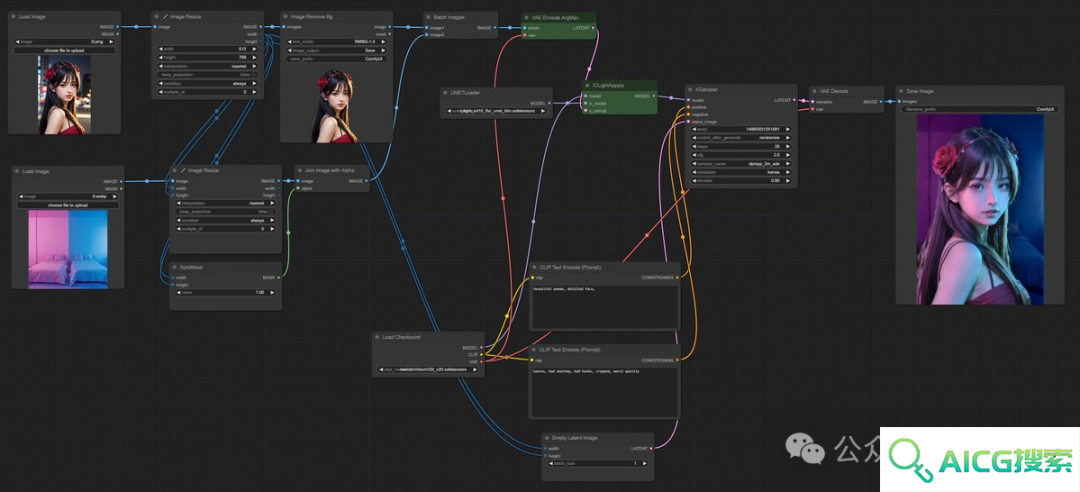The height and width of the screenshot is (492, 1080).
Task: Open condition combo in the lower Image Resize node
Action: (x=225, y=221)
